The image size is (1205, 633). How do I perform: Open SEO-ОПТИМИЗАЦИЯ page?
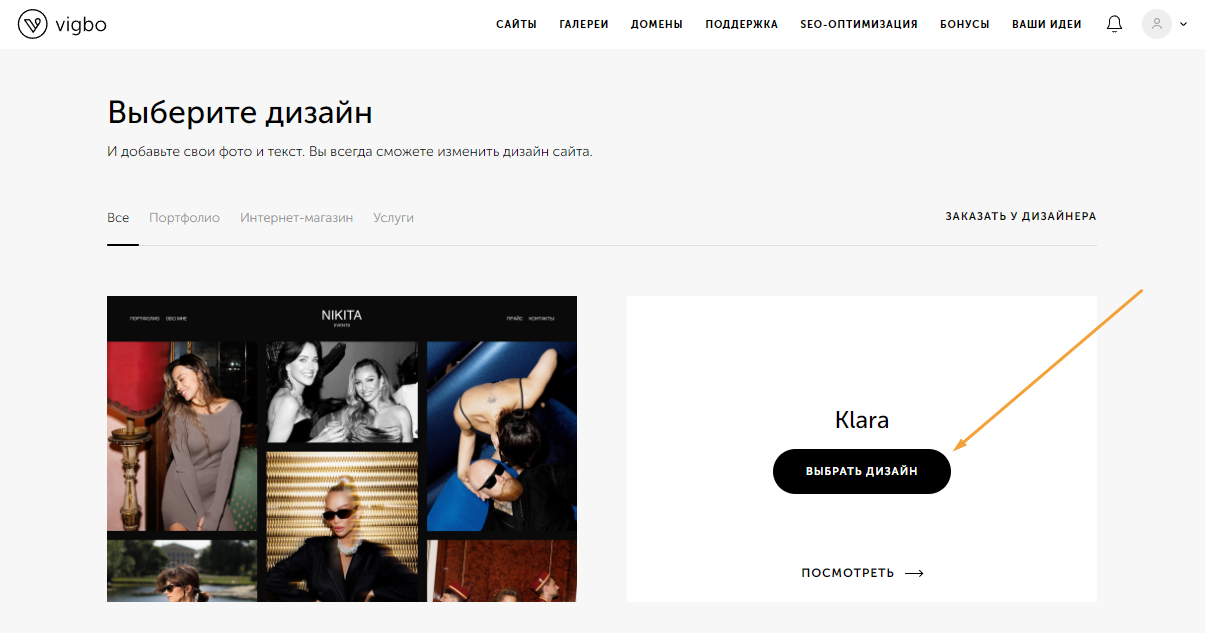point(859,24)
